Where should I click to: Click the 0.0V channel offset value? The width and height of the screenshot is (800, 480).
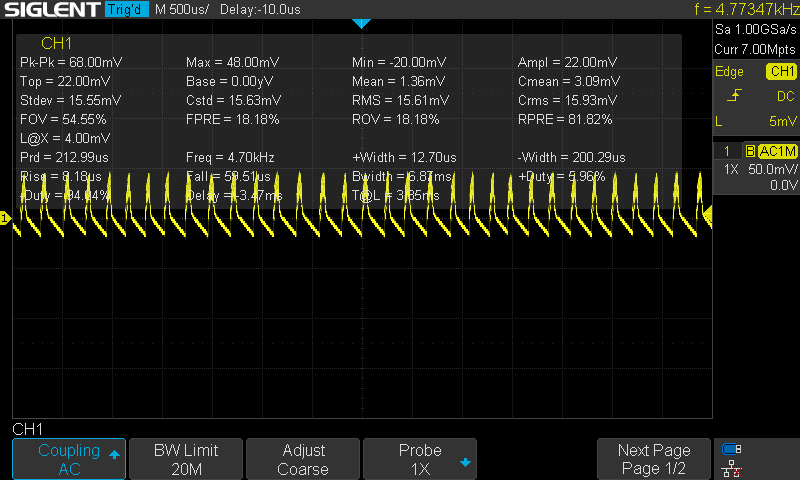tap(784, 185)
